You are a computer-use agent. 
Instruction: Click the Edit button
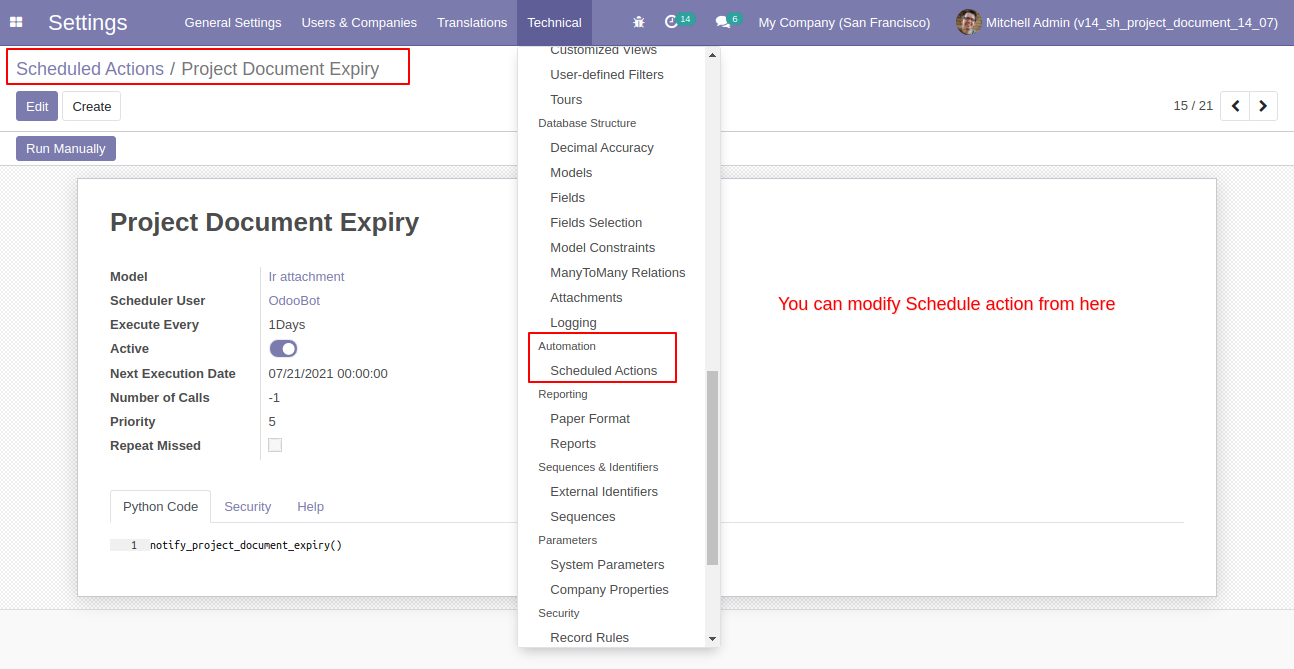pyautogui.click(x=37, y=106)
